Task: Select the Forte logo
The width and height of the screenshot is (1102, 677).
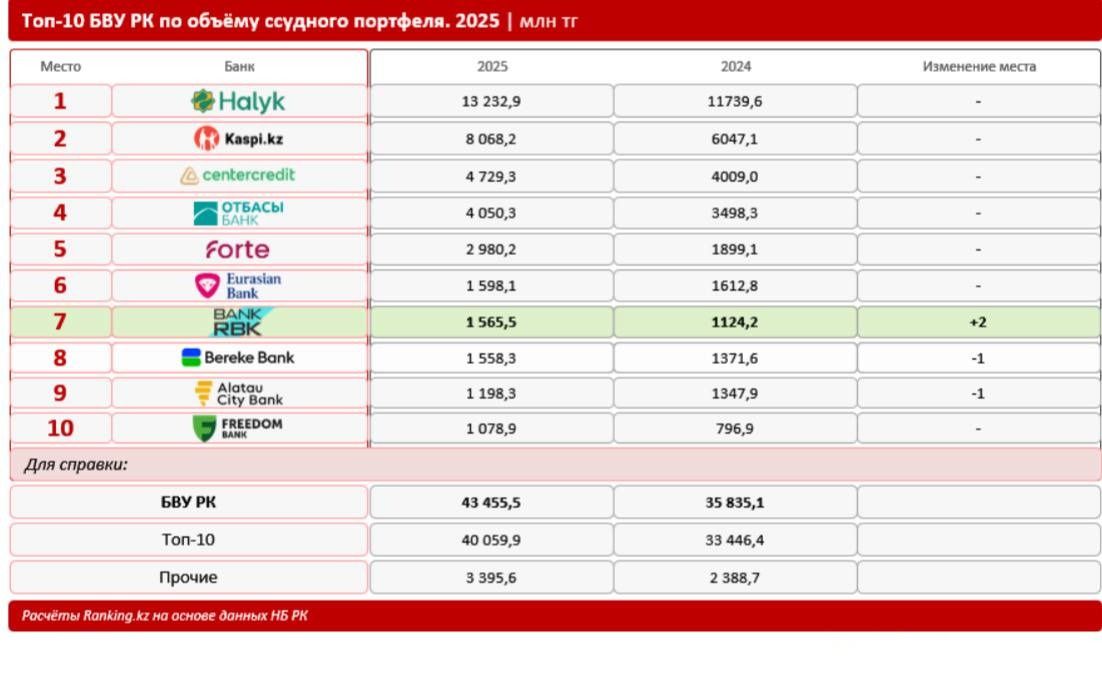Action: click(x=238, y=250)
